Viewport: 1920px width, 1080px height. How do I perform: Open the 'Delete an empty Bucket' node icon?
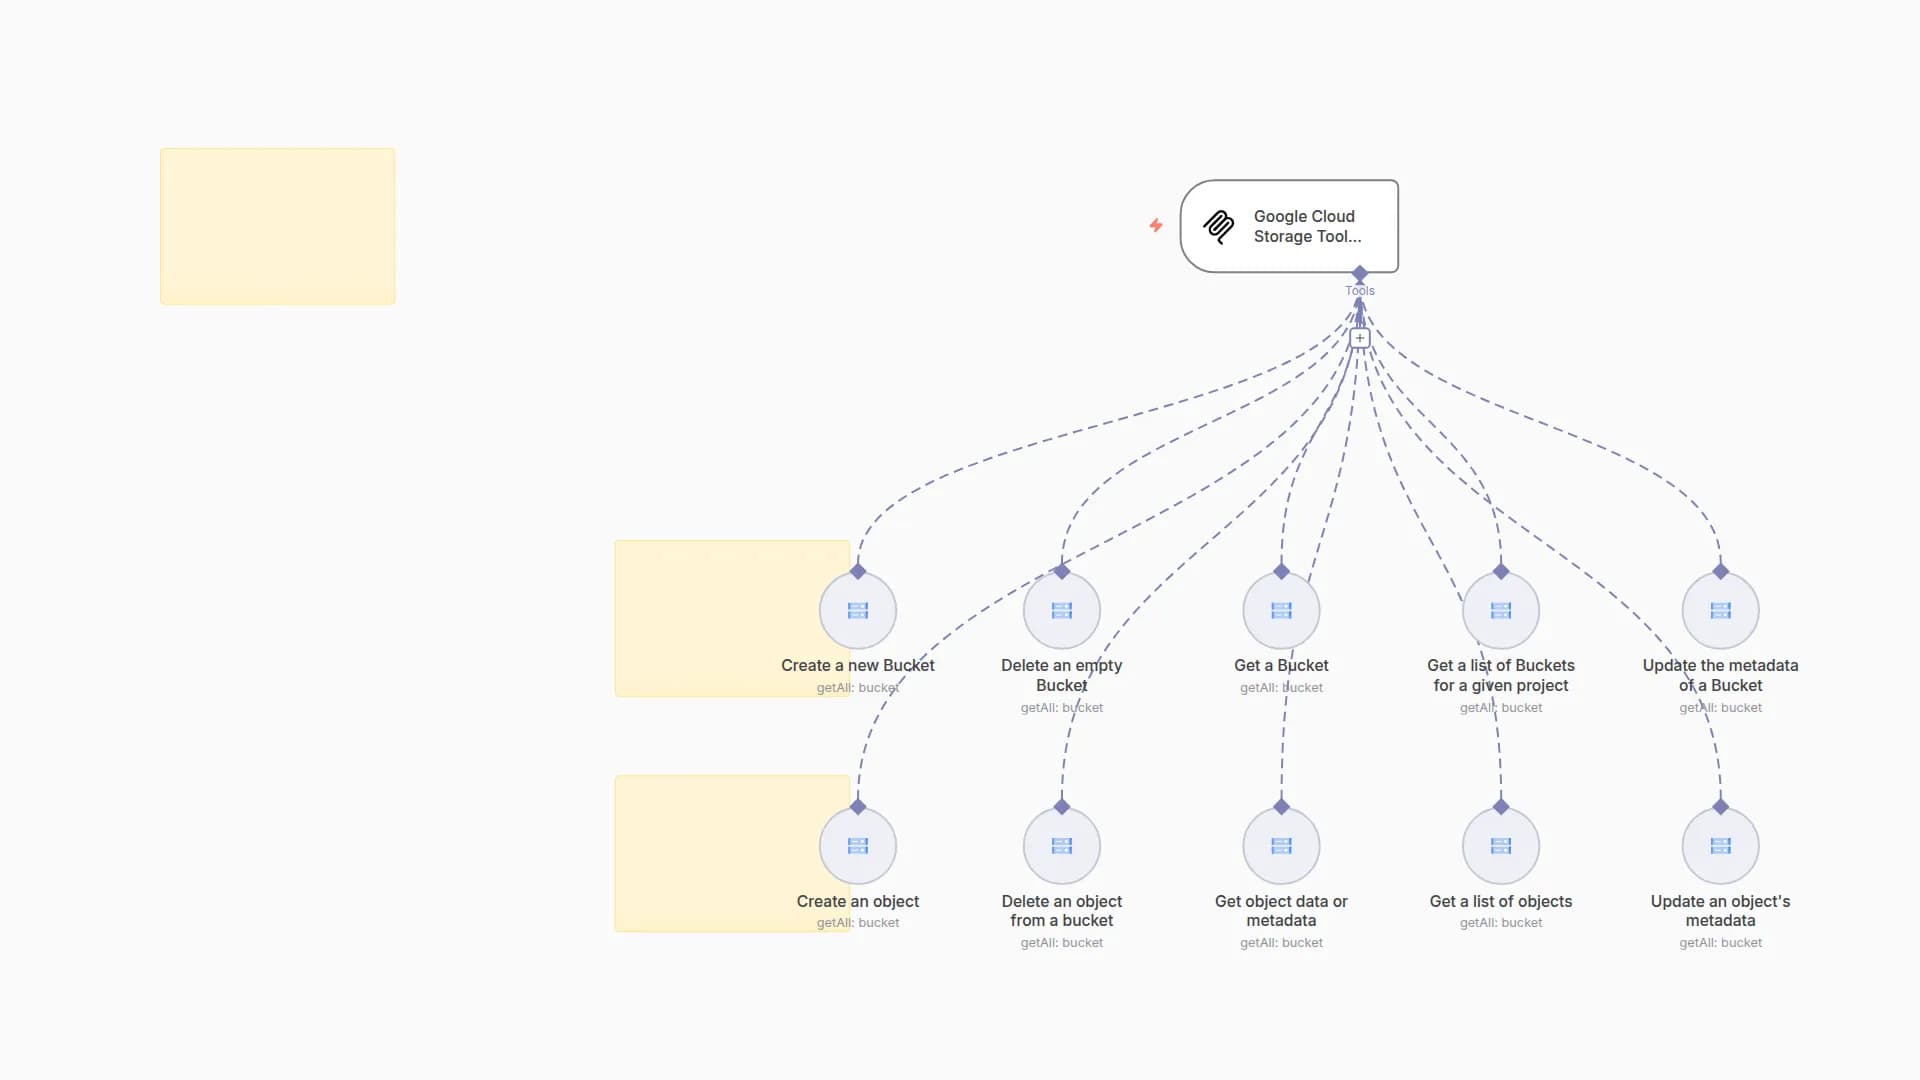tap(1061, 610)
